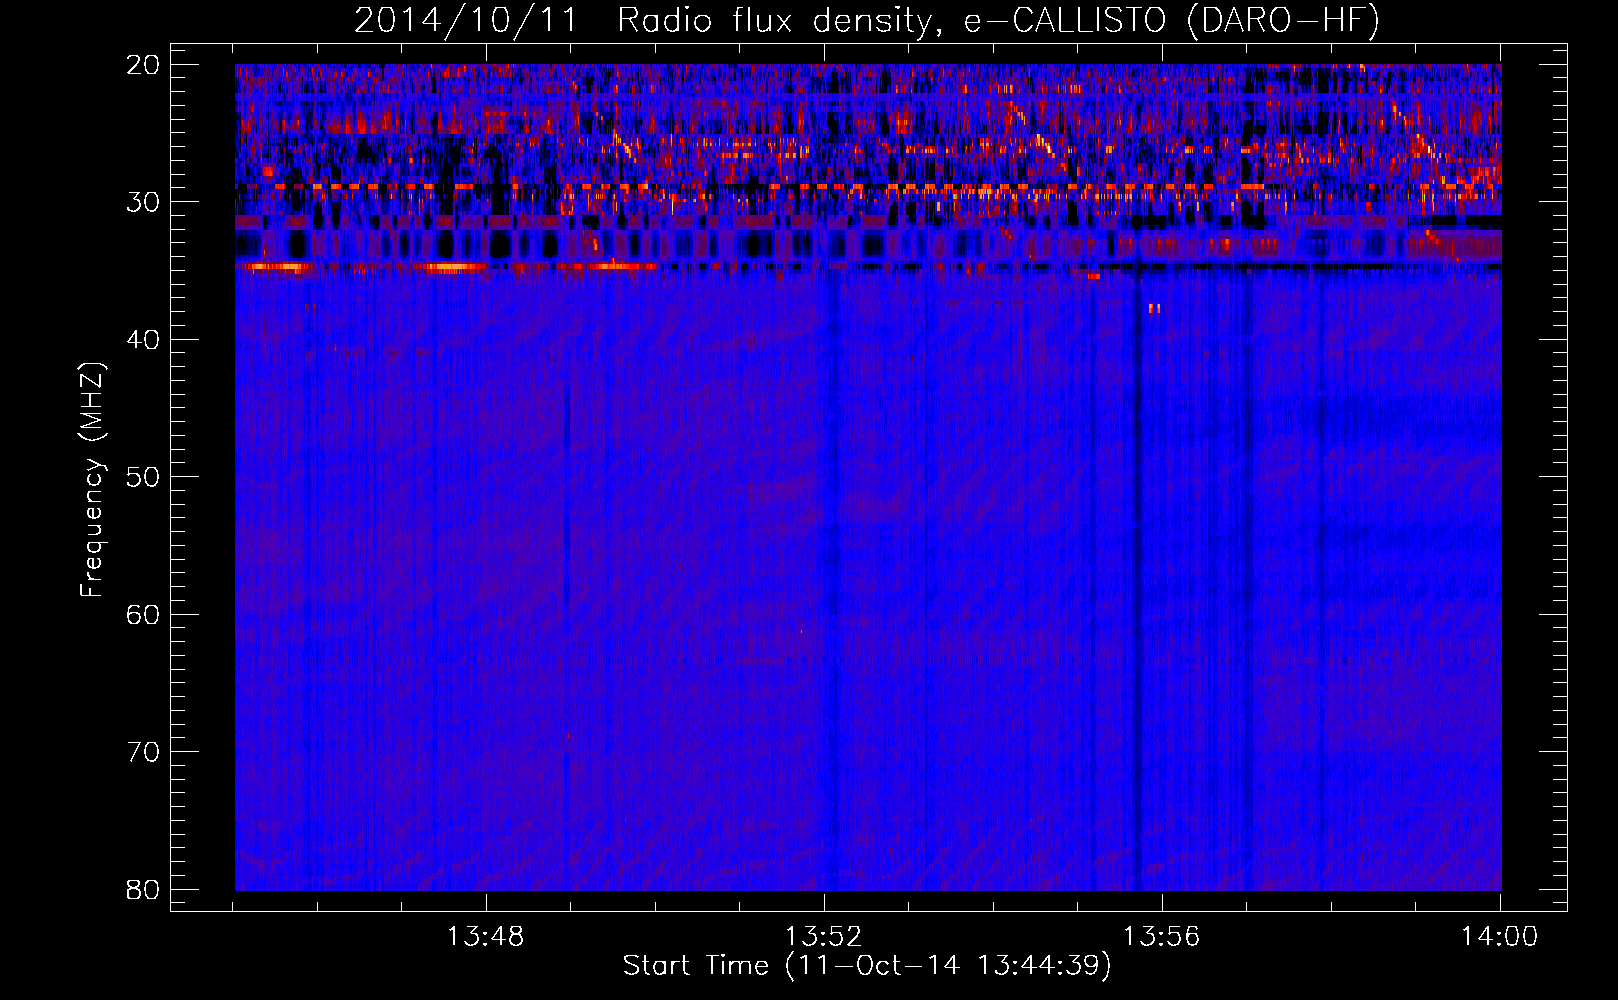Image resolution: width=1618 pixels, height=1000 pixels.
Task: Click the 20 MHz frequency tick label
Action: [143, 65]
